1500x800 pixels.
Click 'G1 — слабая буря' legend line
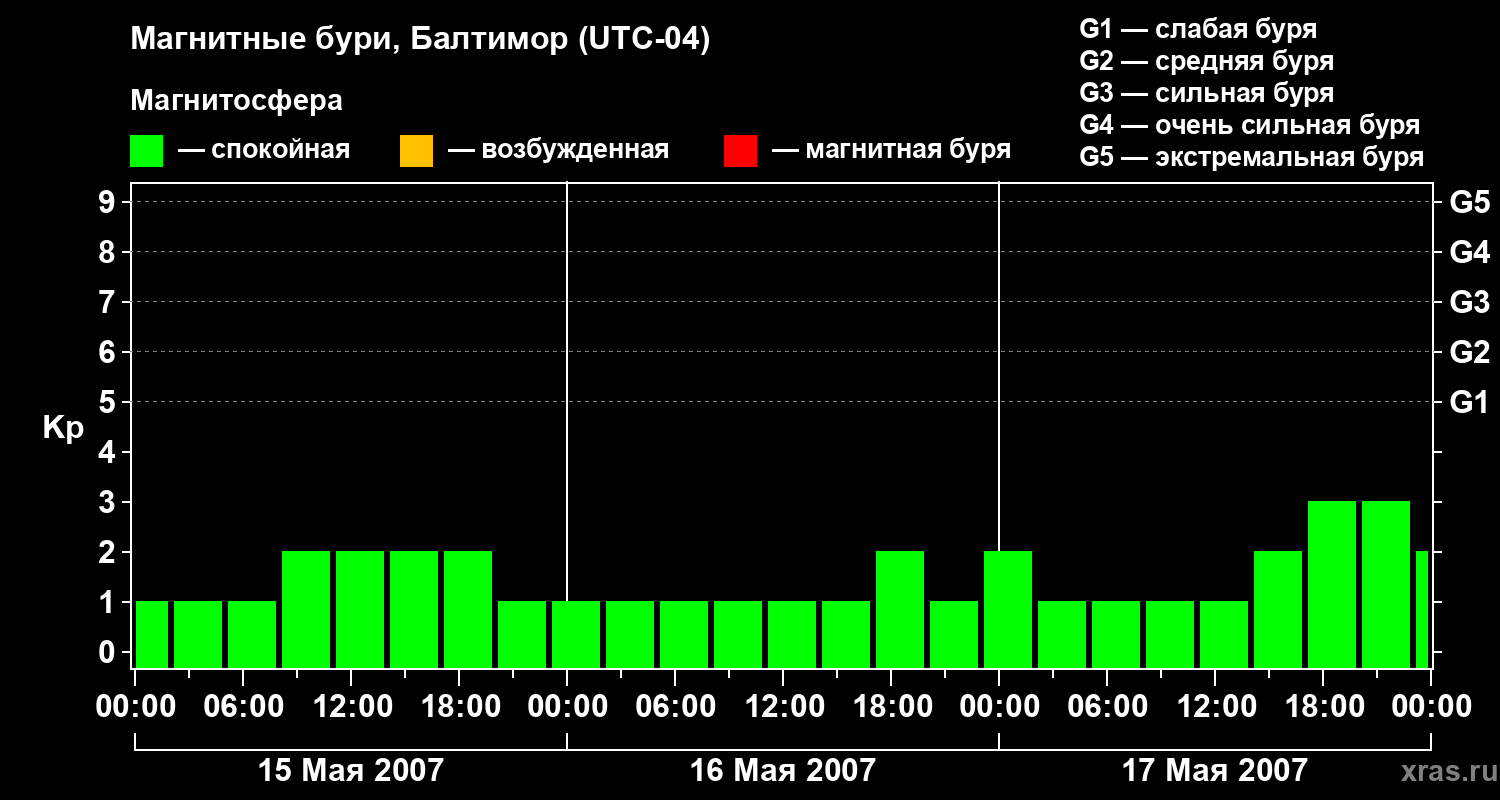(1198, 29)
